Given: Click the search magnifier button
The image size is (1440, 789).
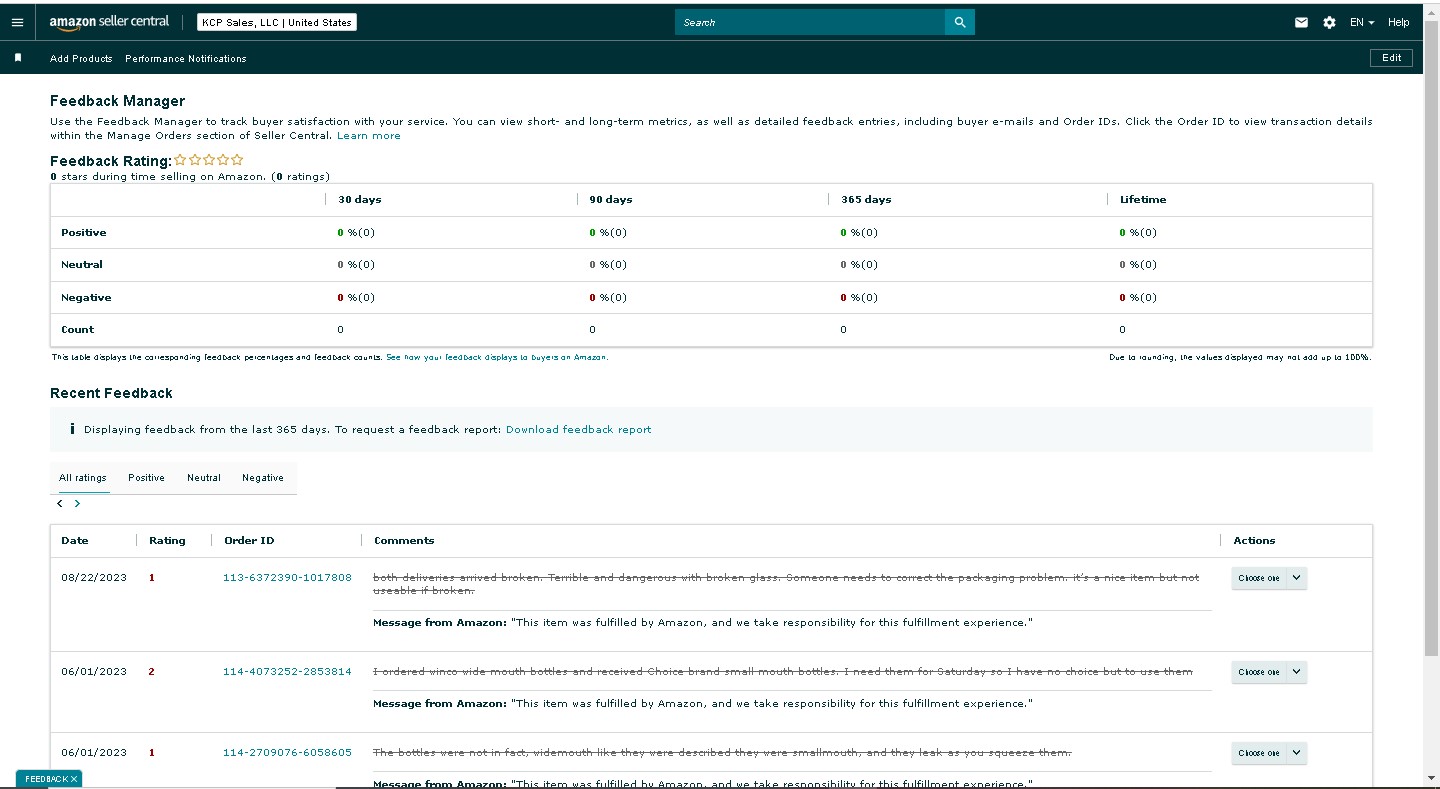Looking at the screenshot, I should [960, 22].
